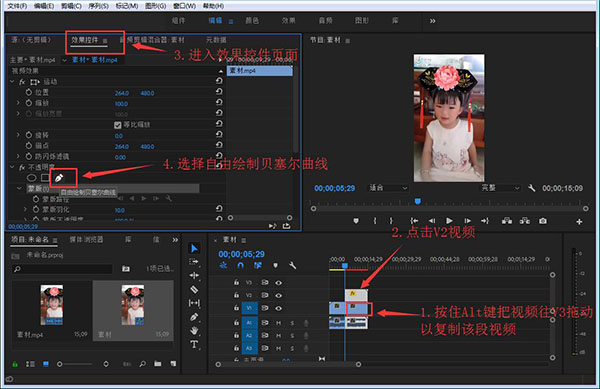Image resolution: width=600 pixels, height=389 pixels.
Task: Open the File menu
Action: pyautogui.click(x=17, y=6)
